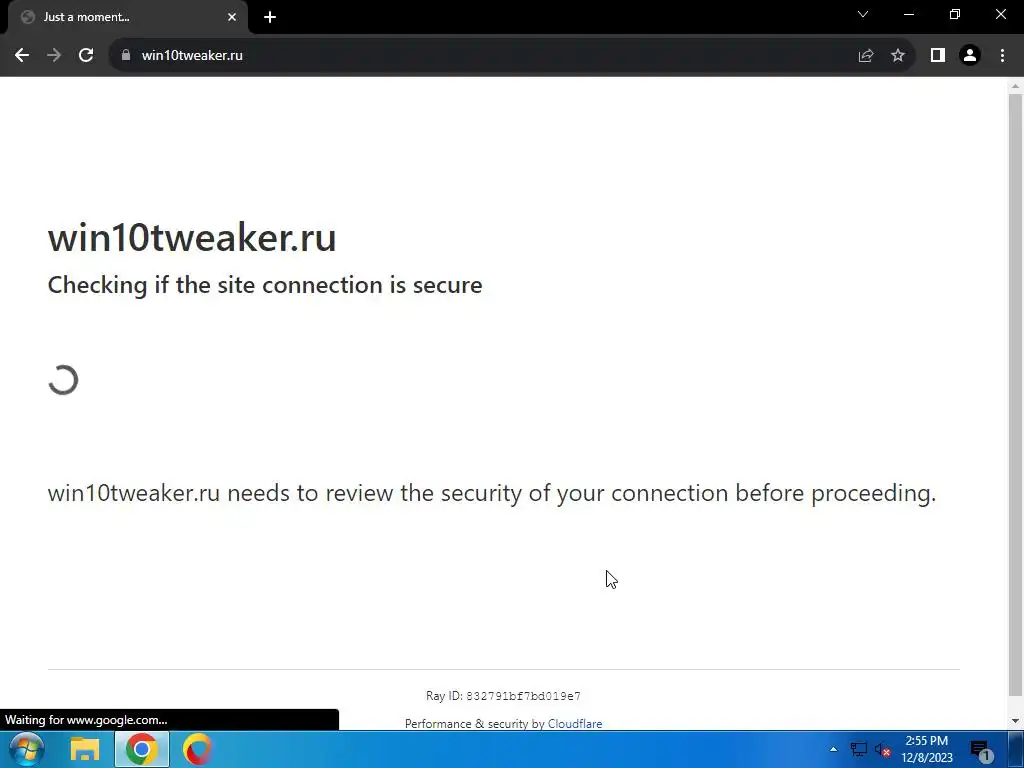Open File Explorer from the taskbar
Screen dimensions: 1024x768
(x=85, y=749)
